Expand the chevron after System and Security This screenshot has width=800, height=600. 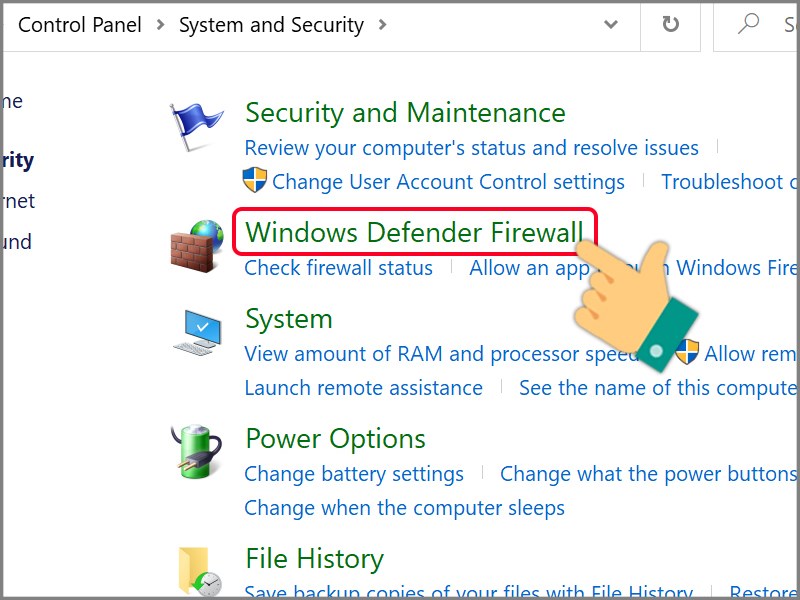click(x=383, y=26)
